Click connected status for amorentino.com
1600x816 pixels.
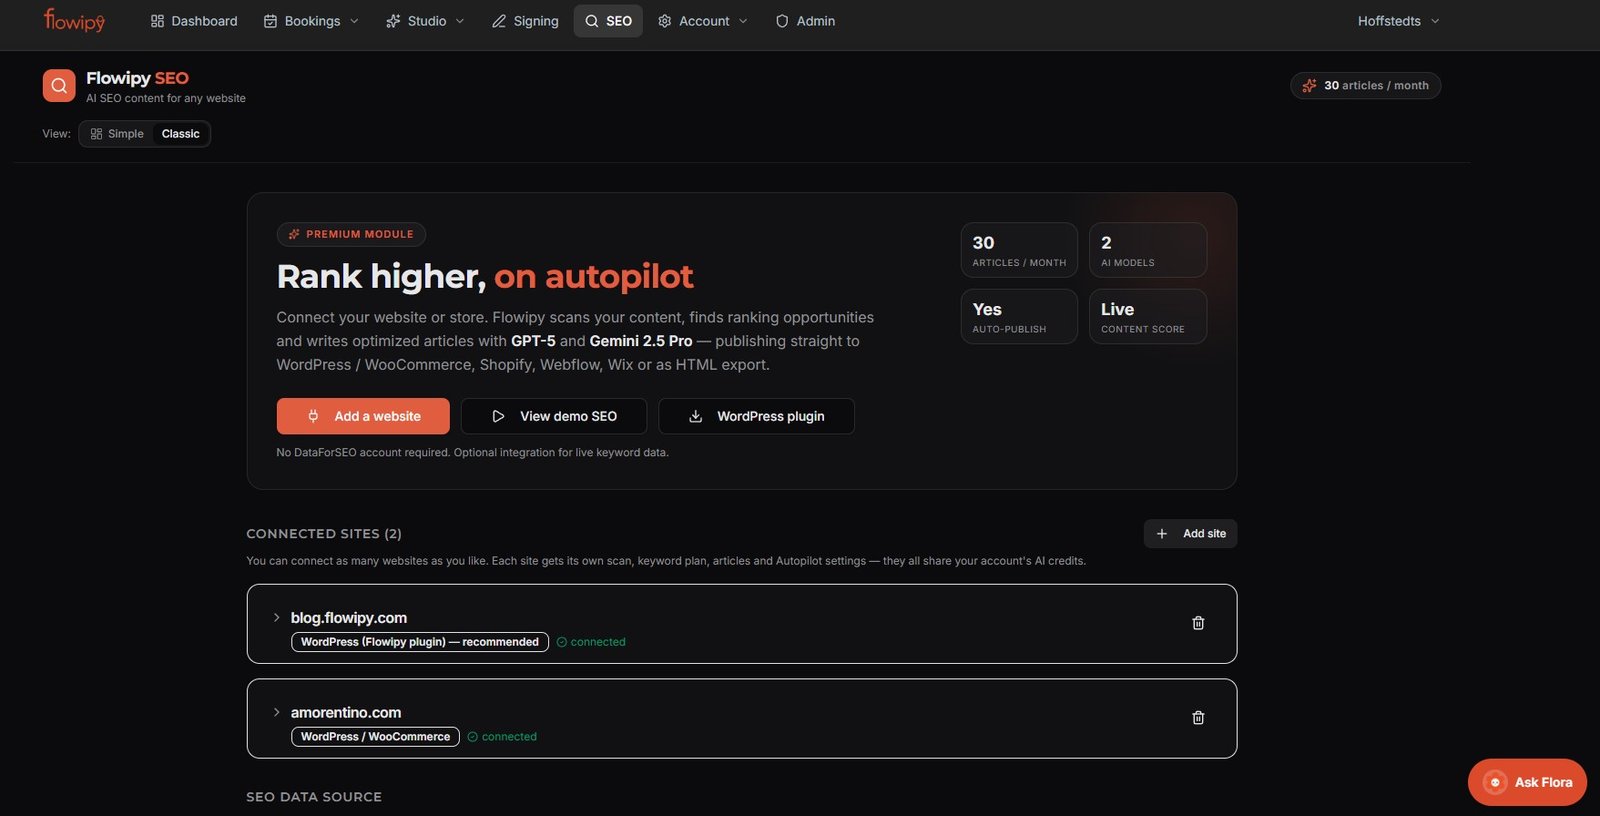coord(502,737)
